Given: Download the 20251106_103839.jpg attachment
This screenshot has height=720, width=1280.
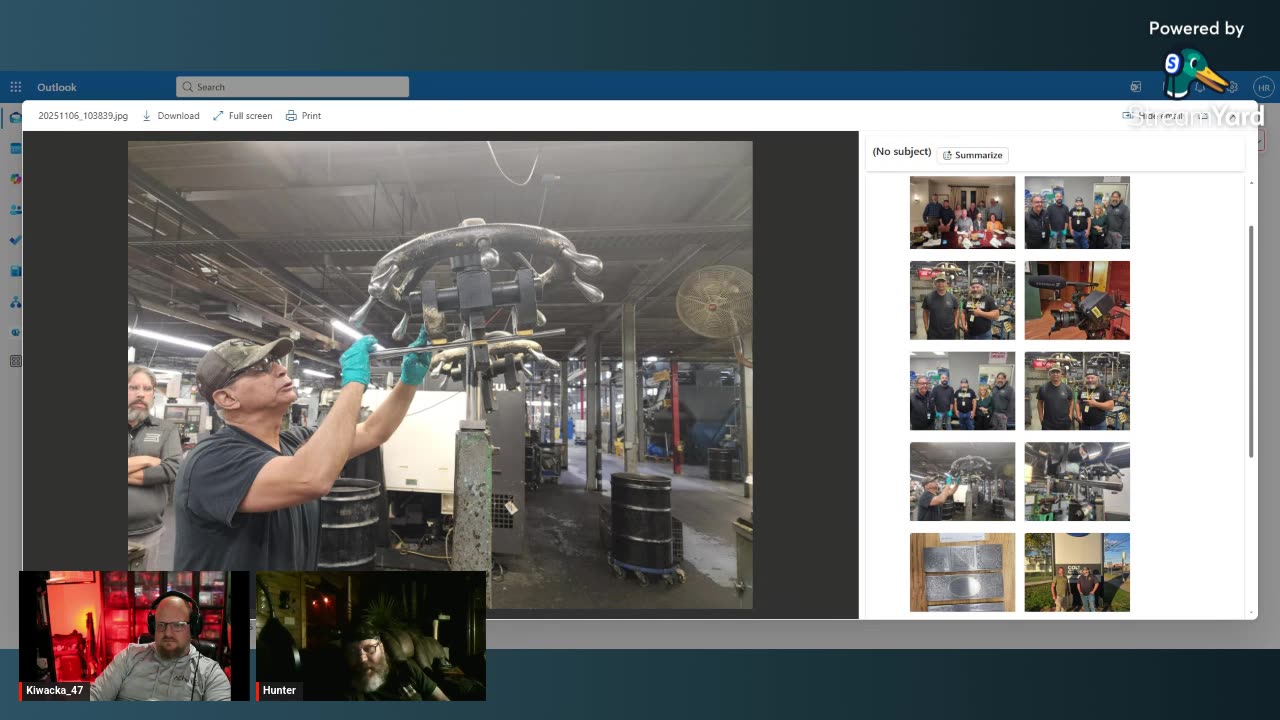Looking at the screenshot, I should click(171, 116).
